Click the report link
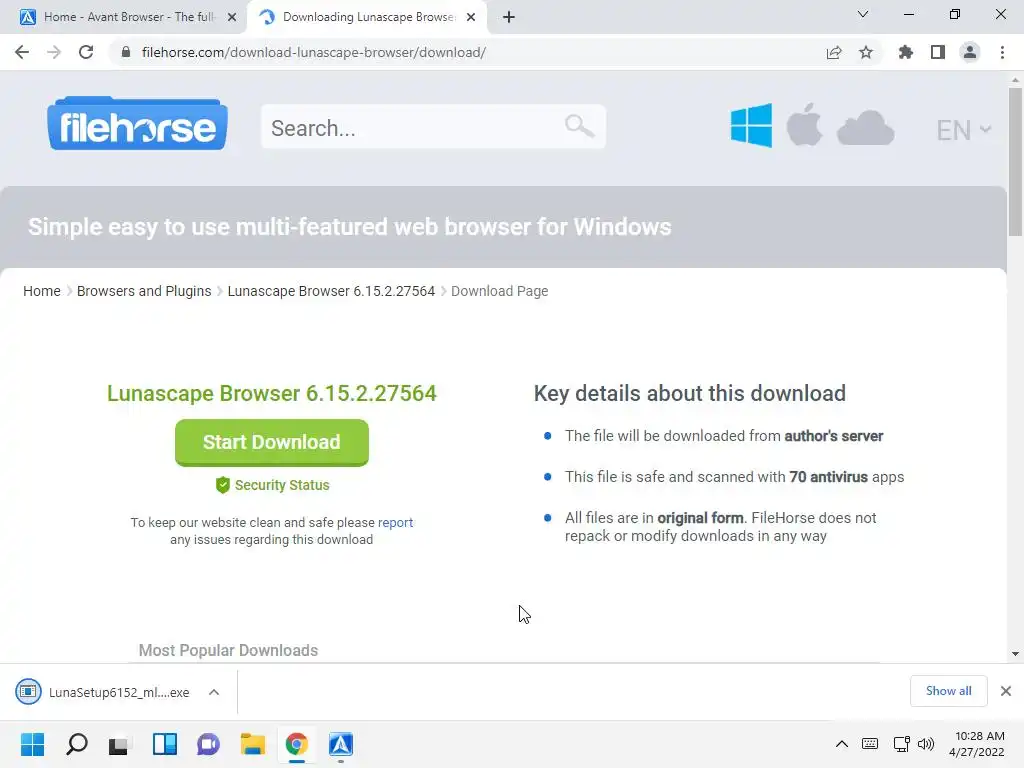This screenshot has height=768, width=1024. pos(395,522)
